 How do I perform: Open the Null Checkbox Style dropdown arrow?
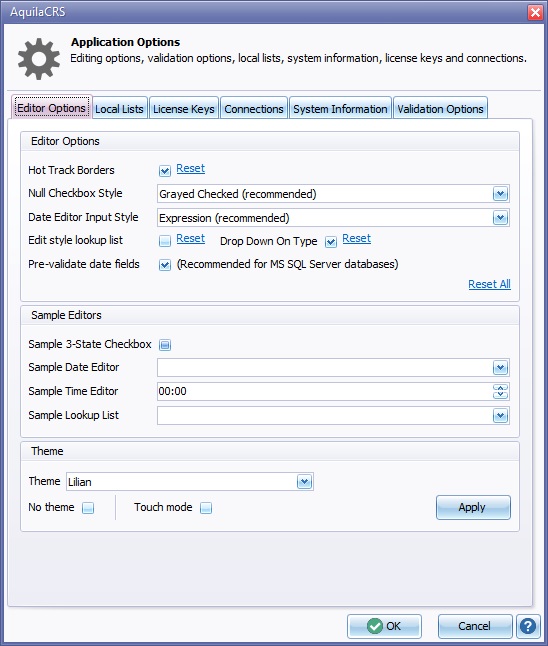point(500,194)
